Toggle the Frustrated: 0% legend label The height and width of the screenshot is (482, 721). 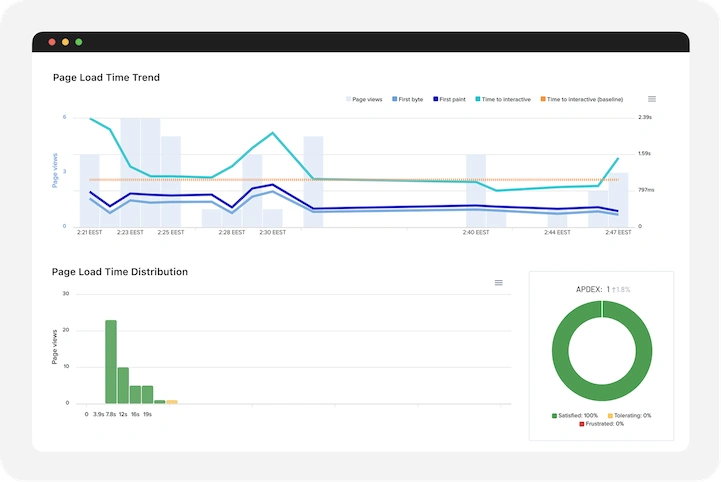click(605, 424)
